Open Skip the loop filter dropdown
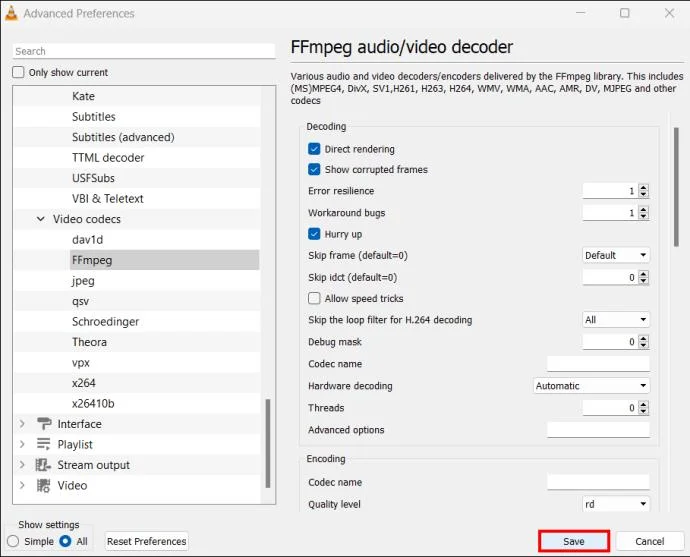The image size is (690, 557). click(616, 320)
